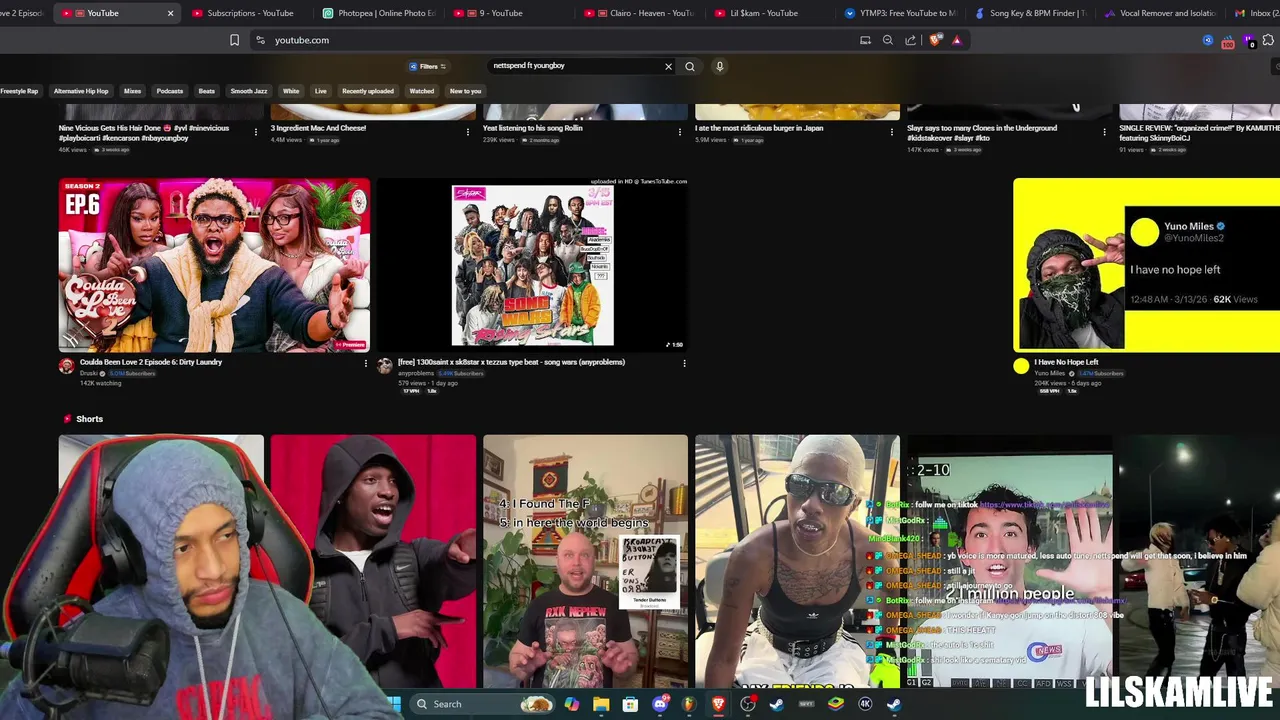Open the Vocal Remover and Isolation tab
1280x720 pixels.
1162,13
